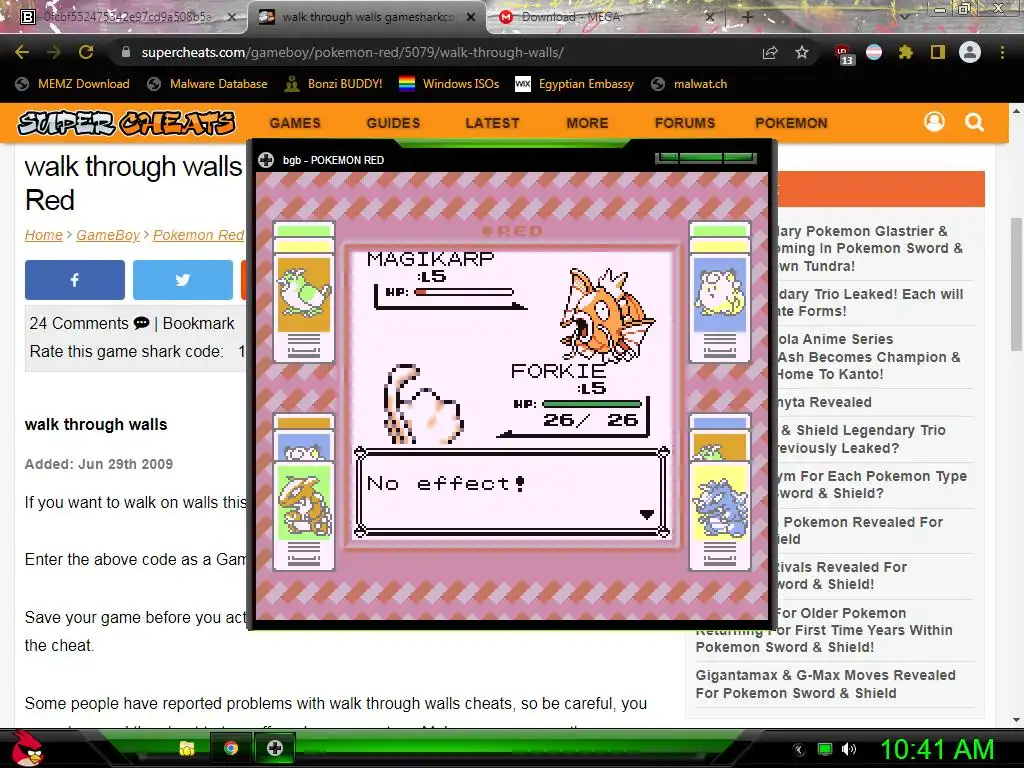
Task: Close the walk through walls tab
Action: [471, 17]
